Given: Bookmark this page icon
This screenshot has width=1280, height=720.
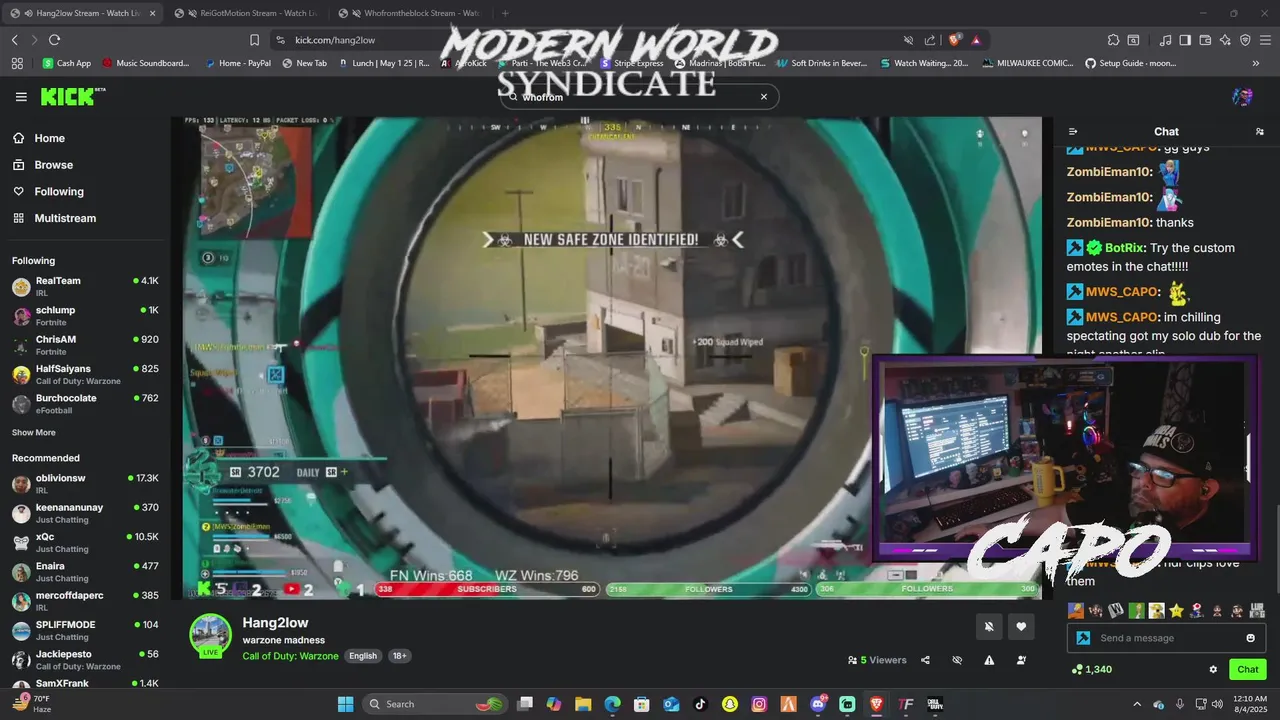Looking at the screenshot, I should 255,40.
